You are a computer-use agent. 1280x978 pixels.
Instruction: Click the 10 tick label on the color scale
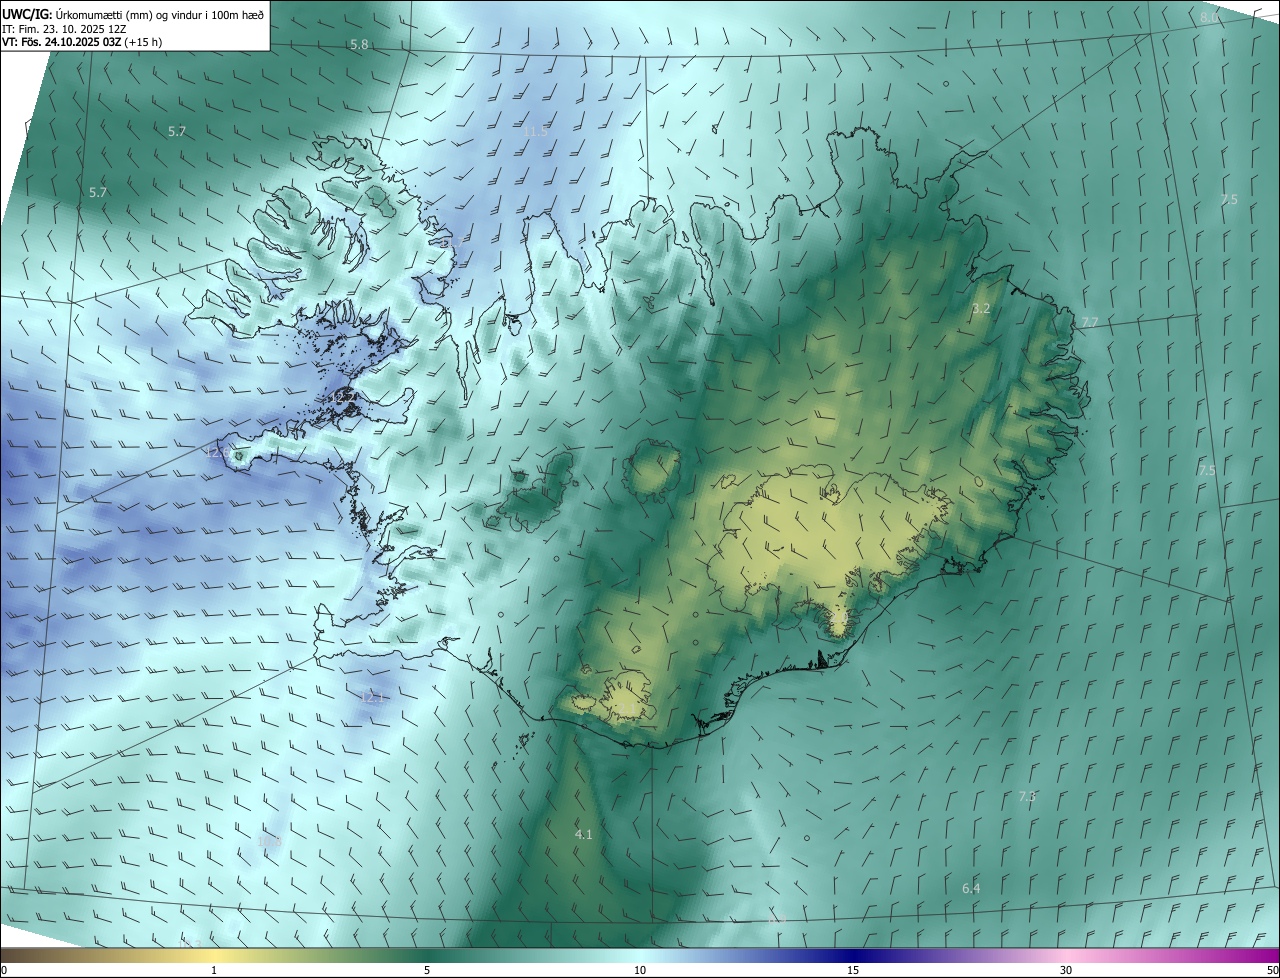pos(640,970)
